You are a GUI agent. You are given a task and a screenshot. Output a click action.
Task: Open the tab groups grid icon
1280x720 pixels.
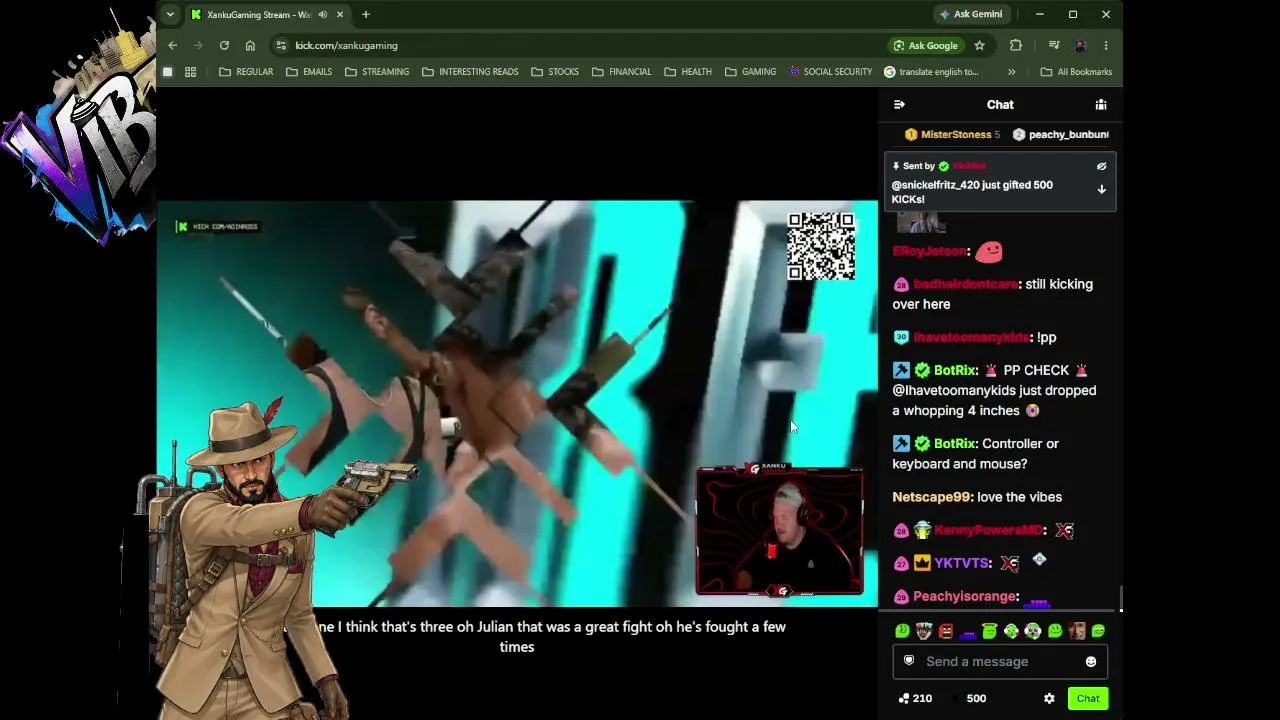[190, 72]
